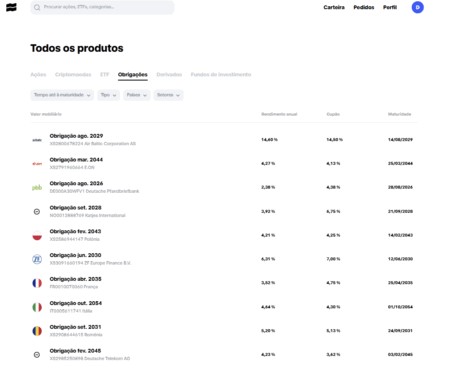Viewport: 463px width, 368px height.
Task: Click the blue user avatar icon
Action: pos(418,7)
